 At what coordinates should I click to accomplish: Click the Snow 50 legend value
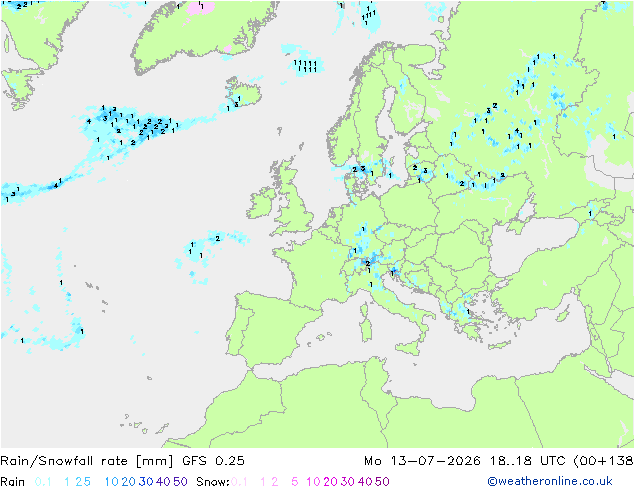(x=382, y=482)
